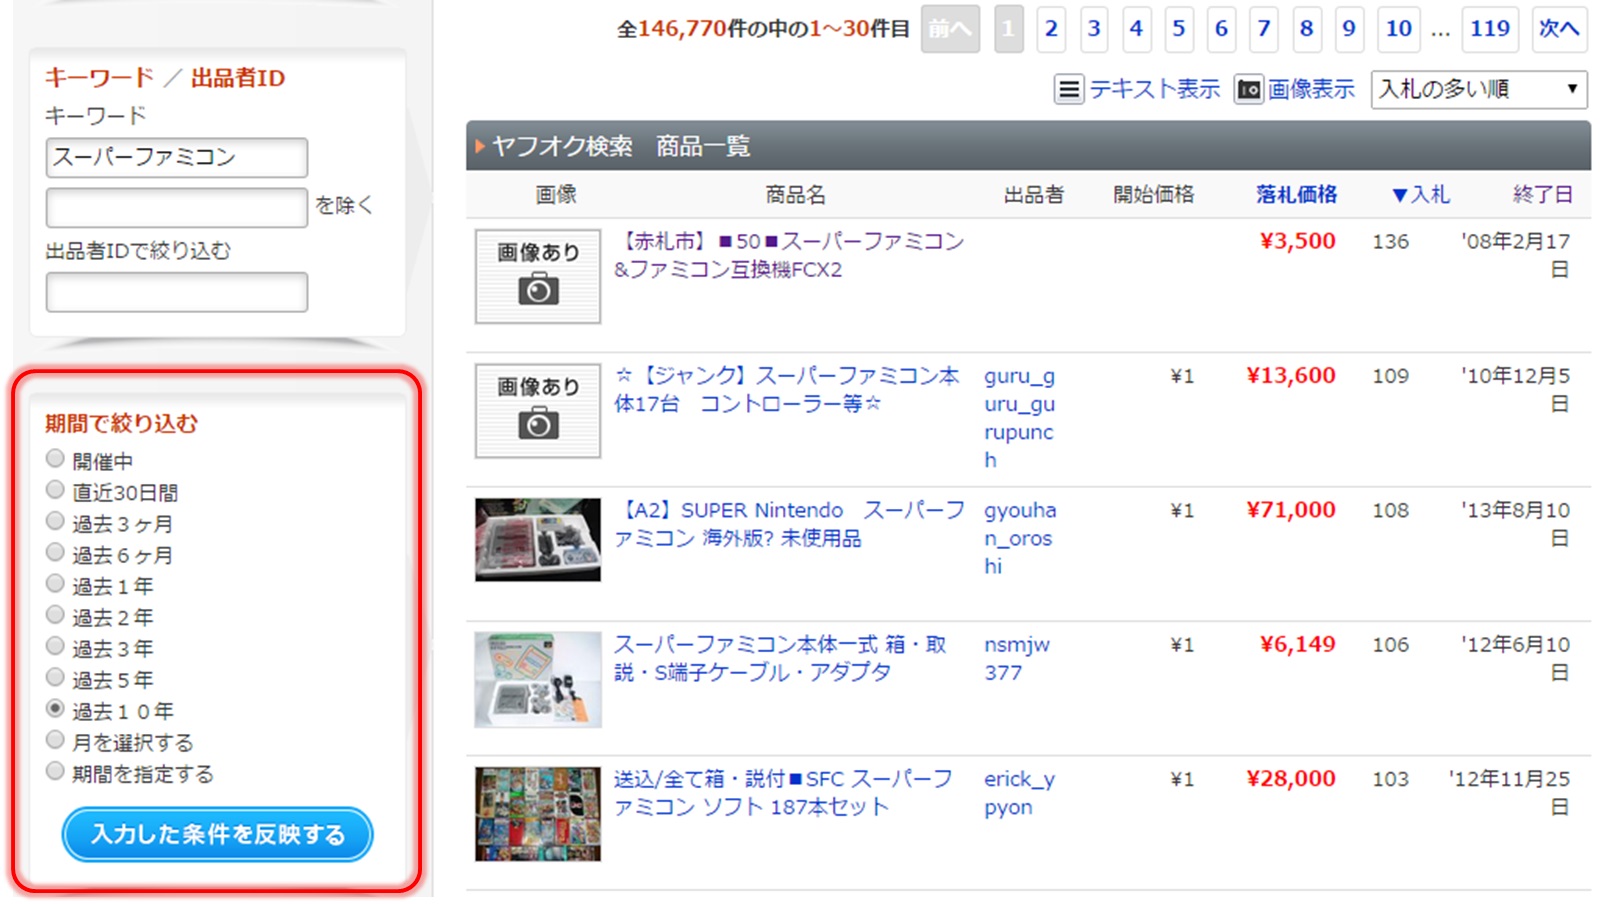Viewport: 1607px width, 904px height.
Task: Open seller gyouhan_oroshi profile link
Action: click(1019, 538)
